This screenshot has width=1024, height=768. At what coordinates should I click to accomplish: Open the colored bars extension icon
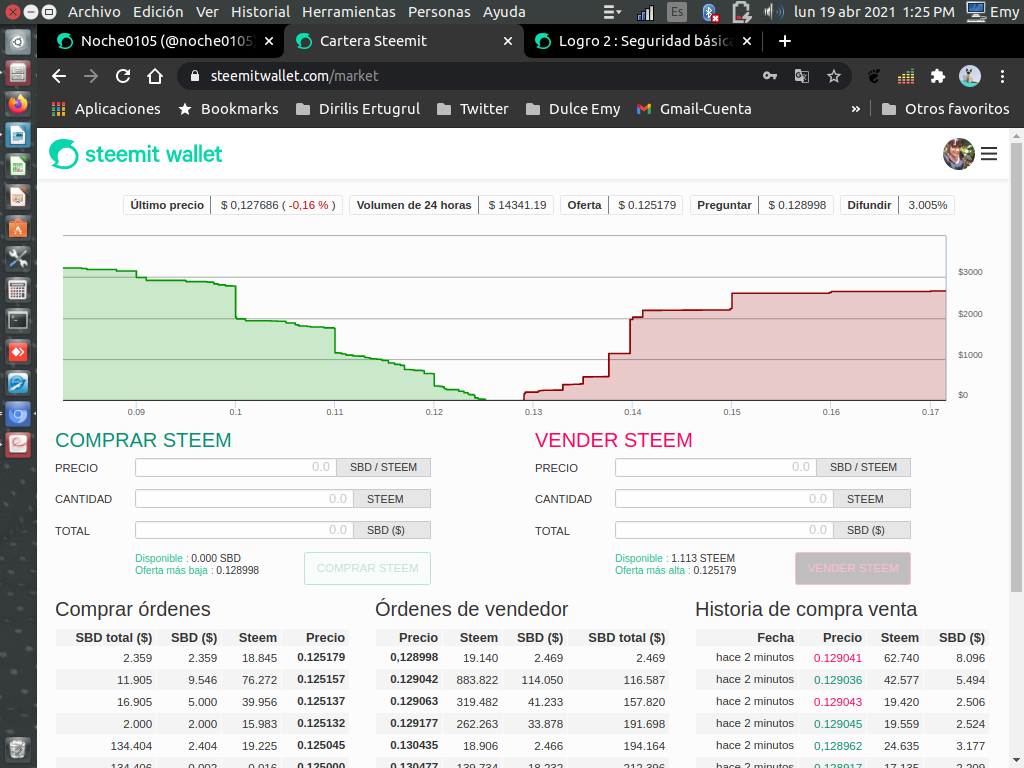tap(906, 76)
